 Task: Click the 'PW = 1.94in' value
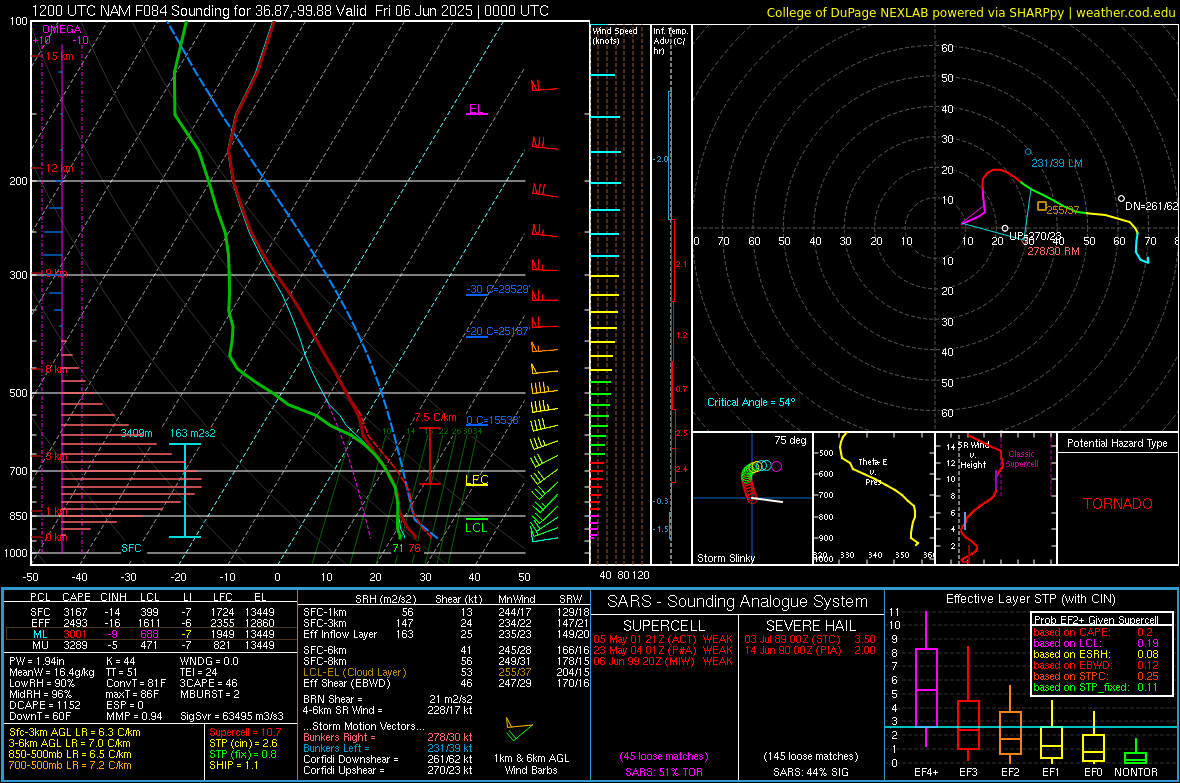click(37, 661)
